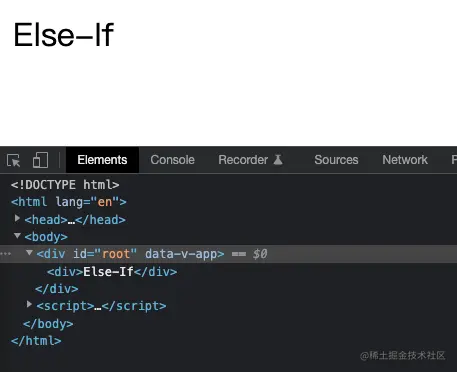
Task: Select the html lang="en" node
Action: coord(69,202)
